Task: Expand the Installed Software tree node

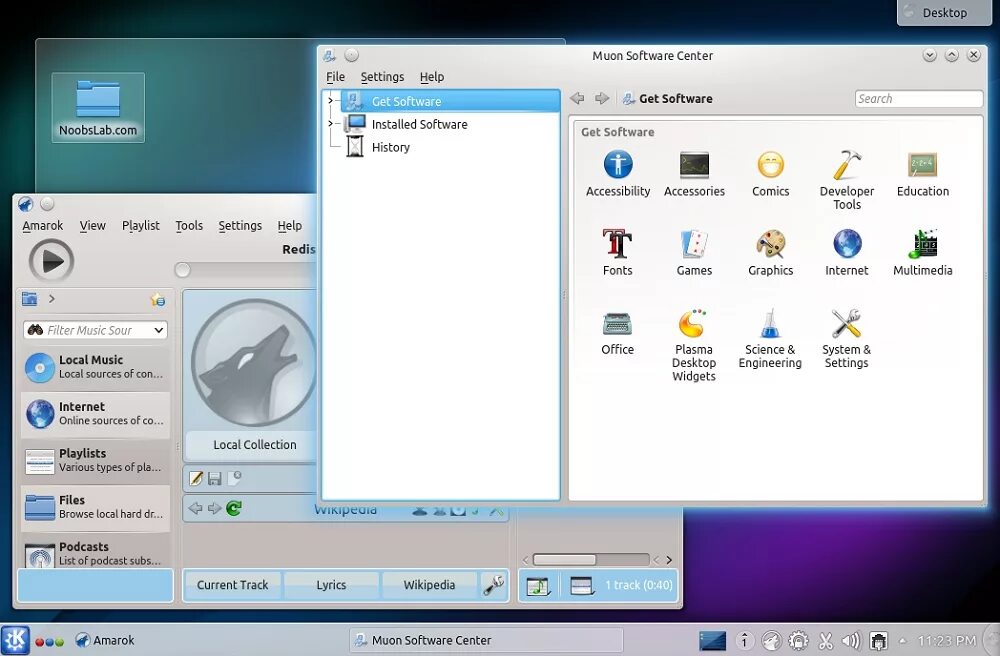Action: click(330, 124)
